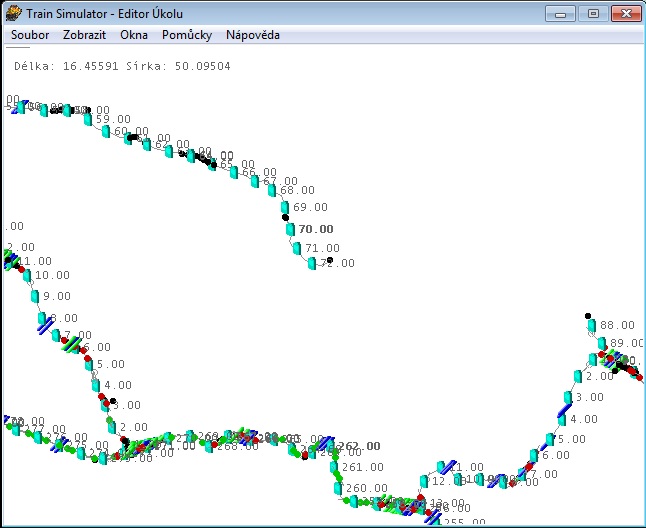This screenshot has height=528, width=646.
Task: Open the Pomůcky menu
Action: (187, 35)
